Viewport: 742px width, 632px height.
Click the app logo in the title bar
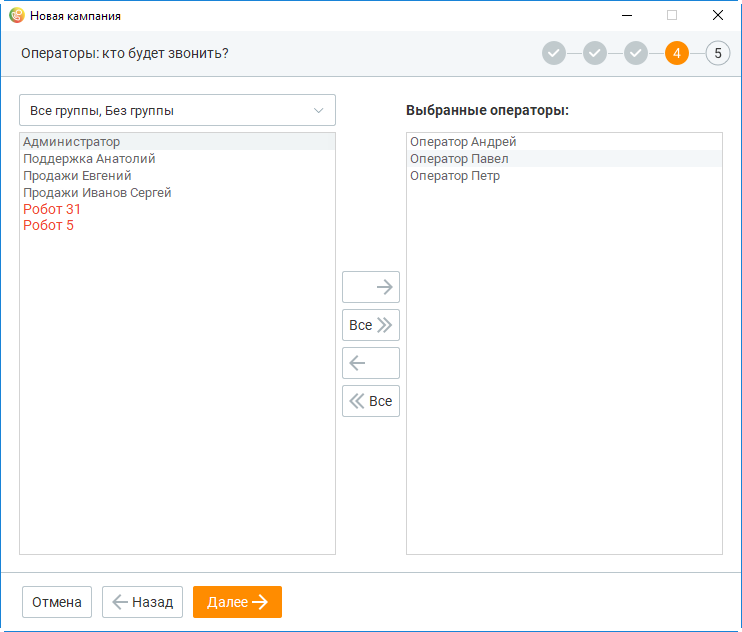click(x=17, y=16)
